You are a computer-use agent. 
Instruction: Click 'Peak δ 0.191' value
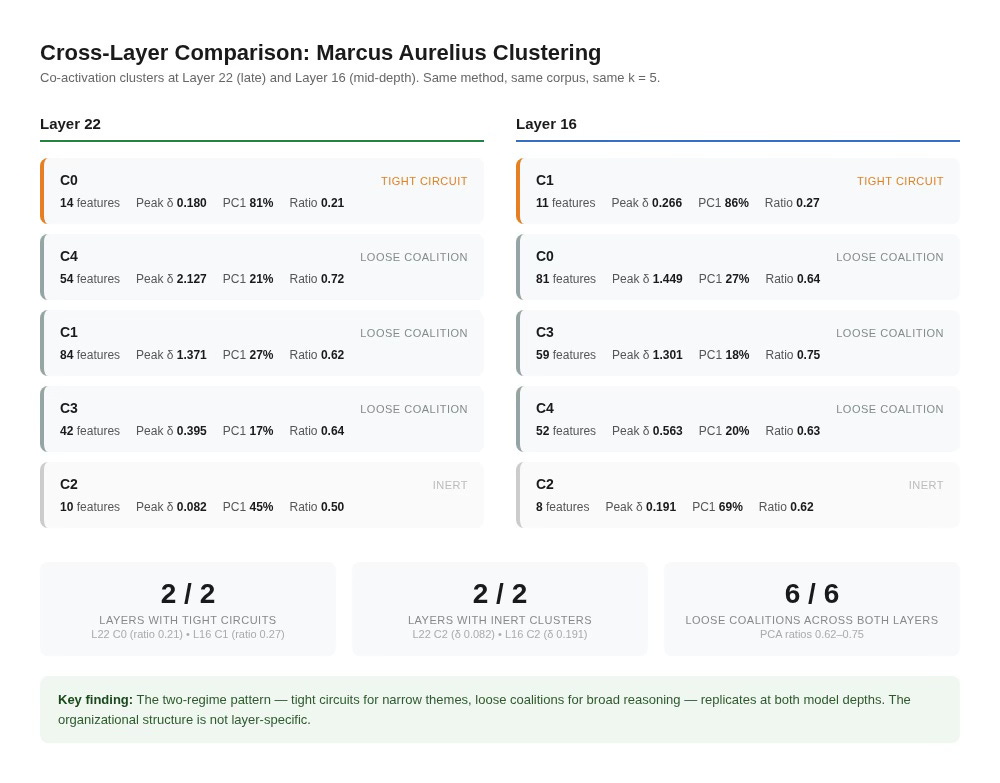[640, 506]
